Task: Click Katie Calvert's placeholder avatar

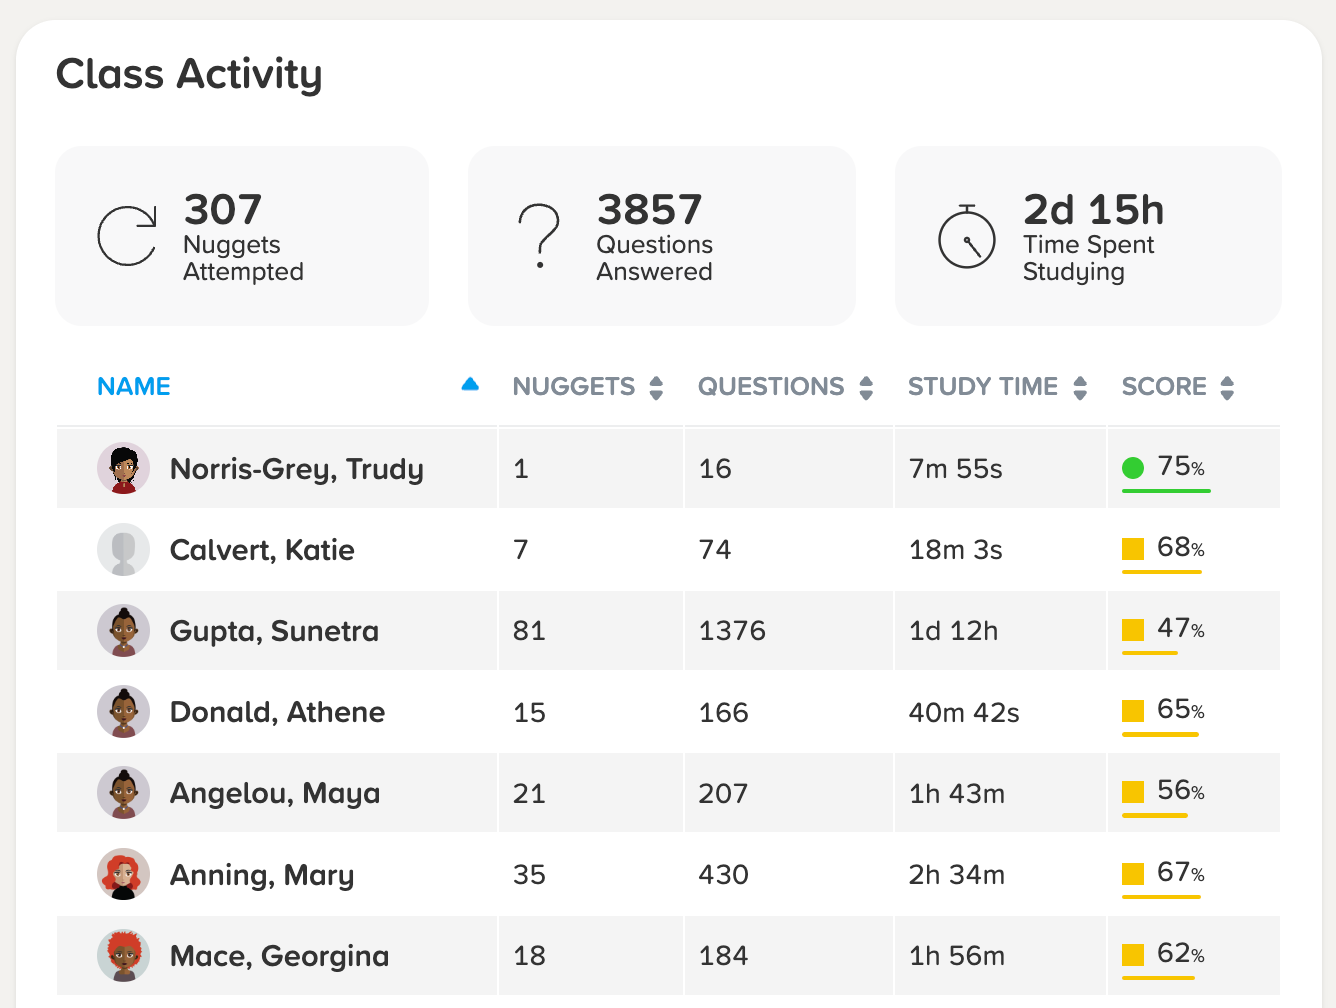Action: pos(124,549)
